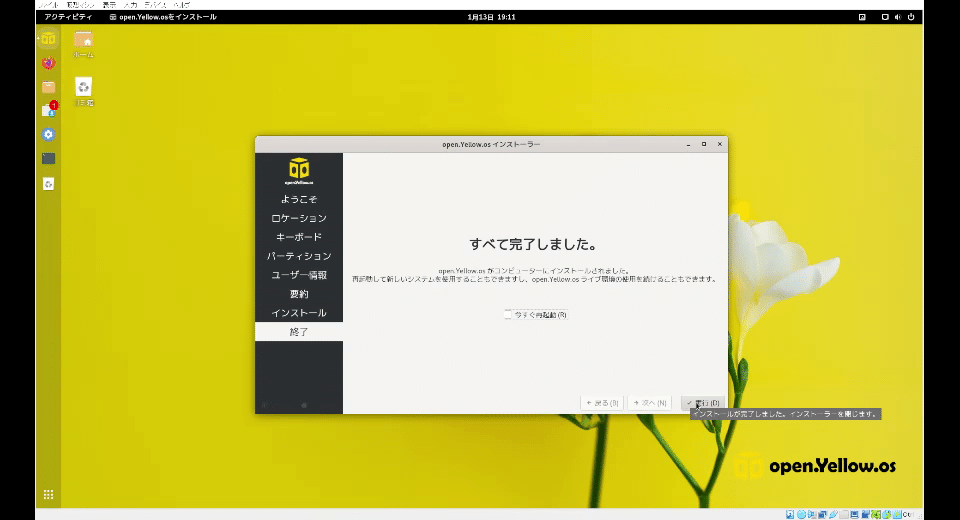Click the display monitor indicator in VirtualBox status bar
This screenshot has width=960, height=520.
click(855, 514)
